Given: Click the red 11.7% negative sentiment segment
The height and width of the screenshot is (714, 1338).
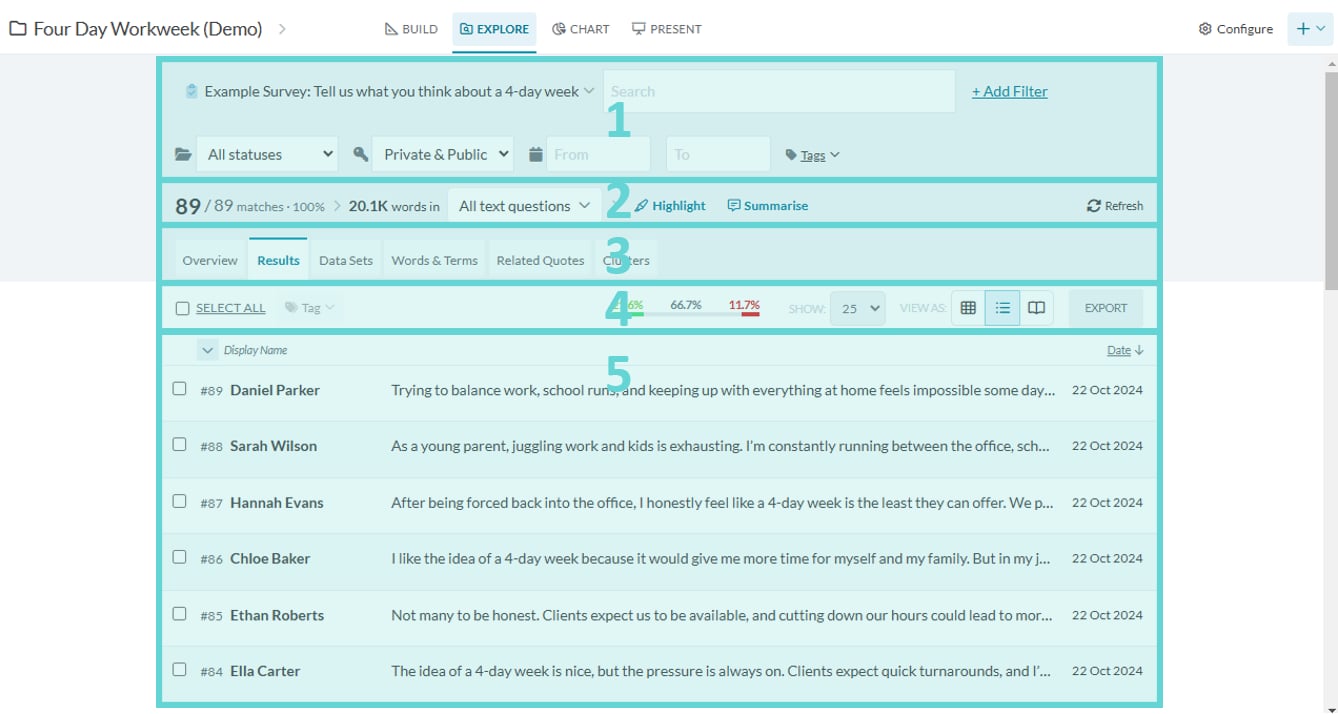Looking at the screenshot, I should 751,315.
